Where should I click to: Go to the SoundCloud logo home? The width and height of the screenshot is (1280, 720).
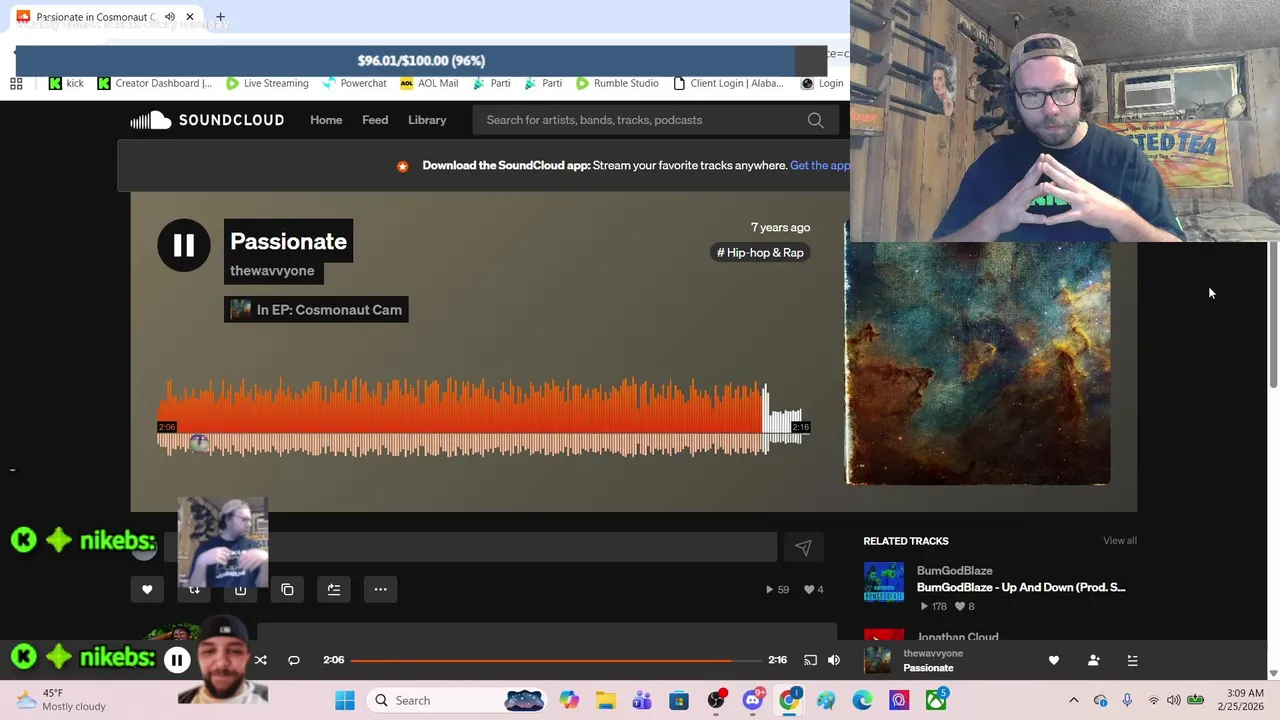[x=207, y=120]
